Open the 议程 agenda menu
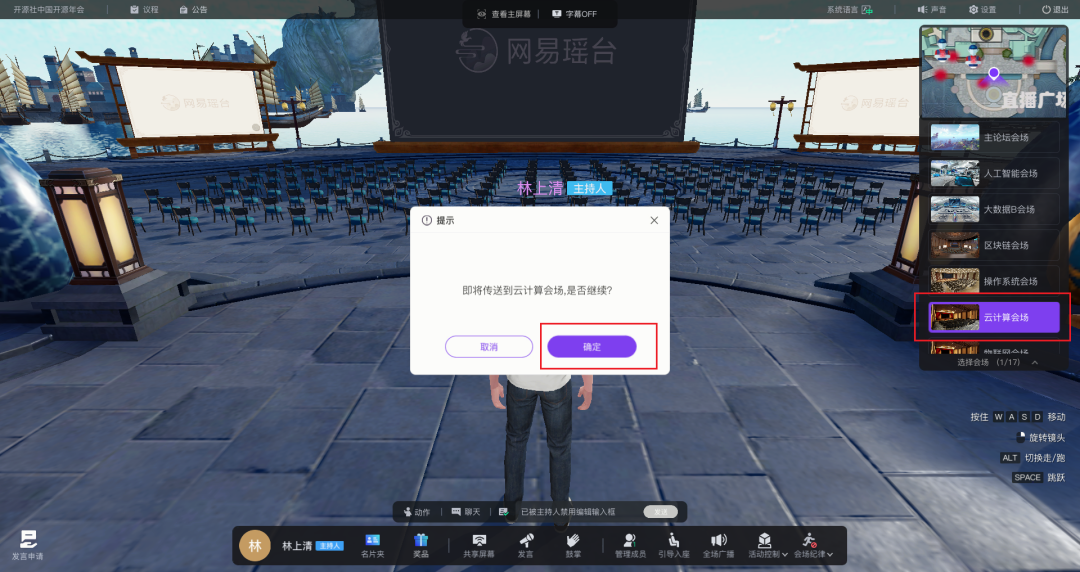Image resolution: width=1080 pixels, height=572 pixels. click(144, 10)
